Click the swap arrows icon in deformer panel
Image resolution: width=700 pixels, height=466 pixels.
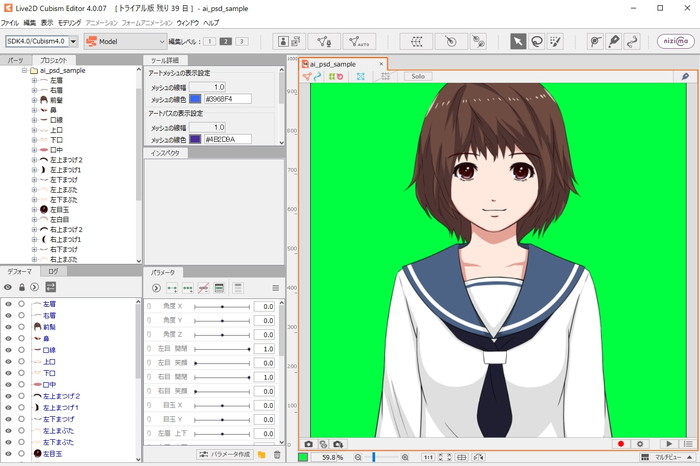click(x=50, y=287)
